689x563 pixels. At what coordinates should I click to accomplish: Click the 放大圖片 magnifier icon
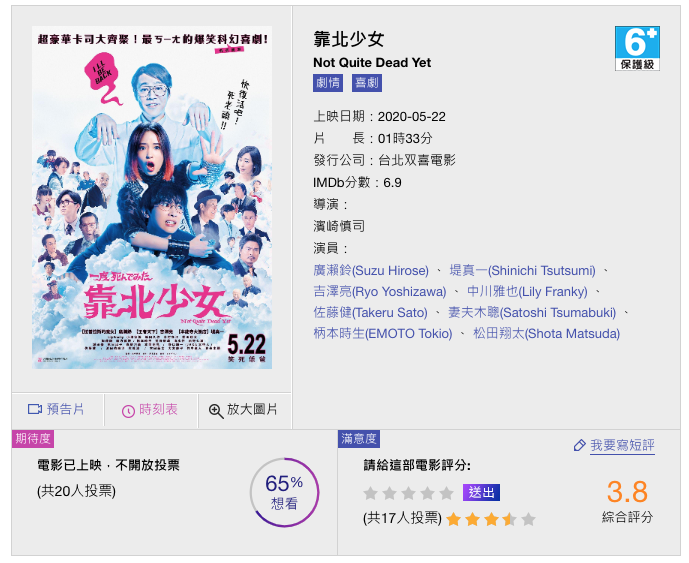point(216,411)
